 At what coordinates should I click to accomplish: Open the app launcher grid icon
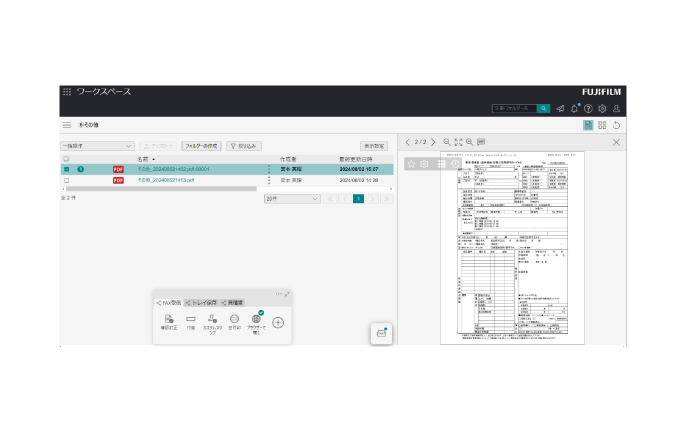click(67, 92)
